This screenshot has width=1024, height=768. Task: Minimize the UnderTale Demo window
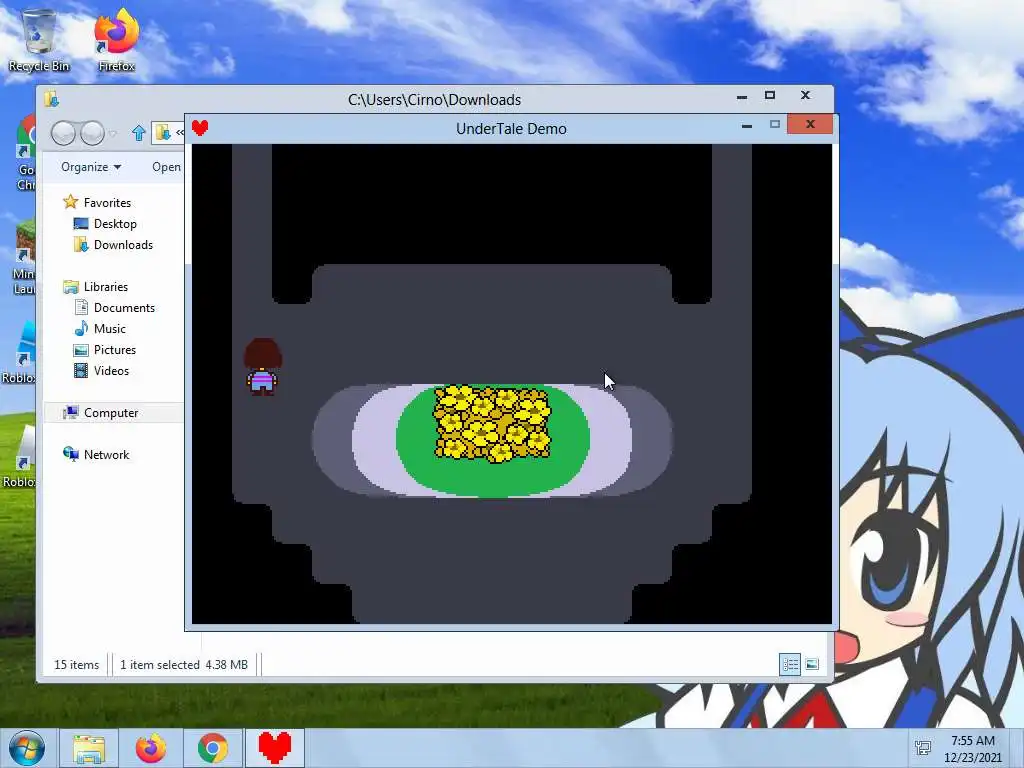tap(746, 125)
